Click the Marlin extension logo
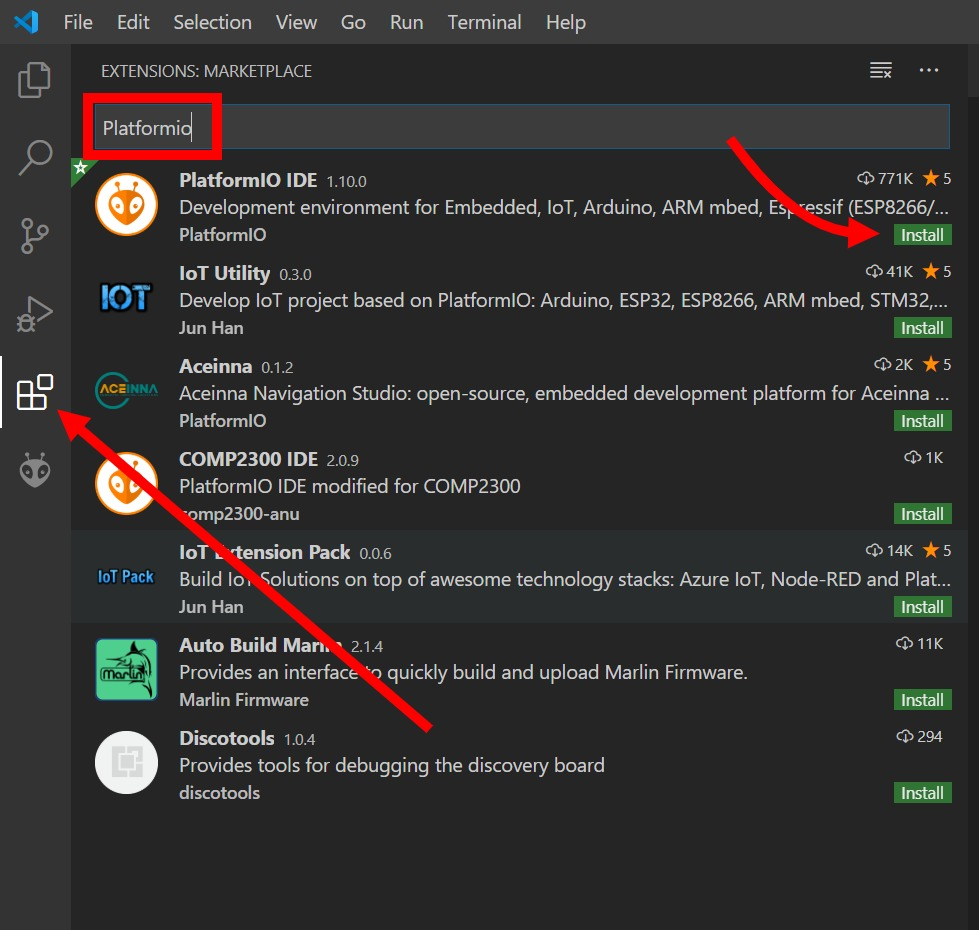This screenshot has height=930, width=979. tap(126, 669)
